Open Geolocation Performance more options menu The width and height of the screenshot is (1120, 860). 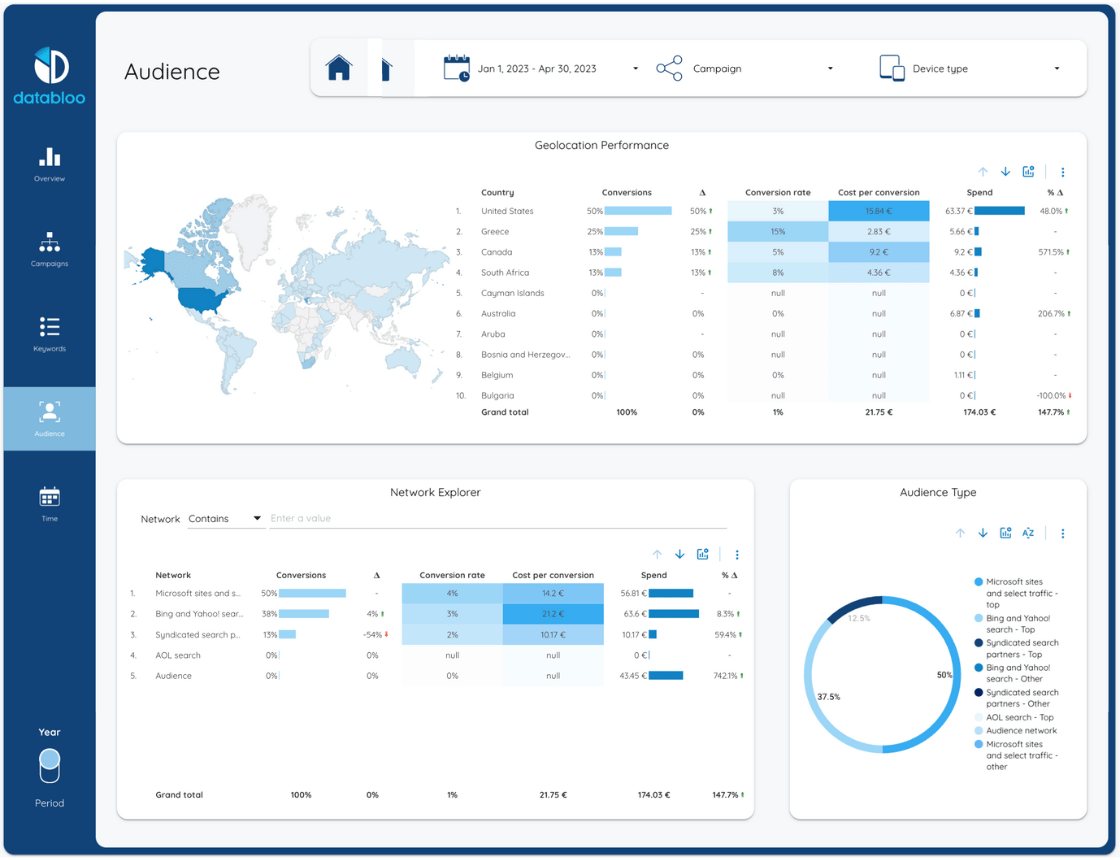1062,172
